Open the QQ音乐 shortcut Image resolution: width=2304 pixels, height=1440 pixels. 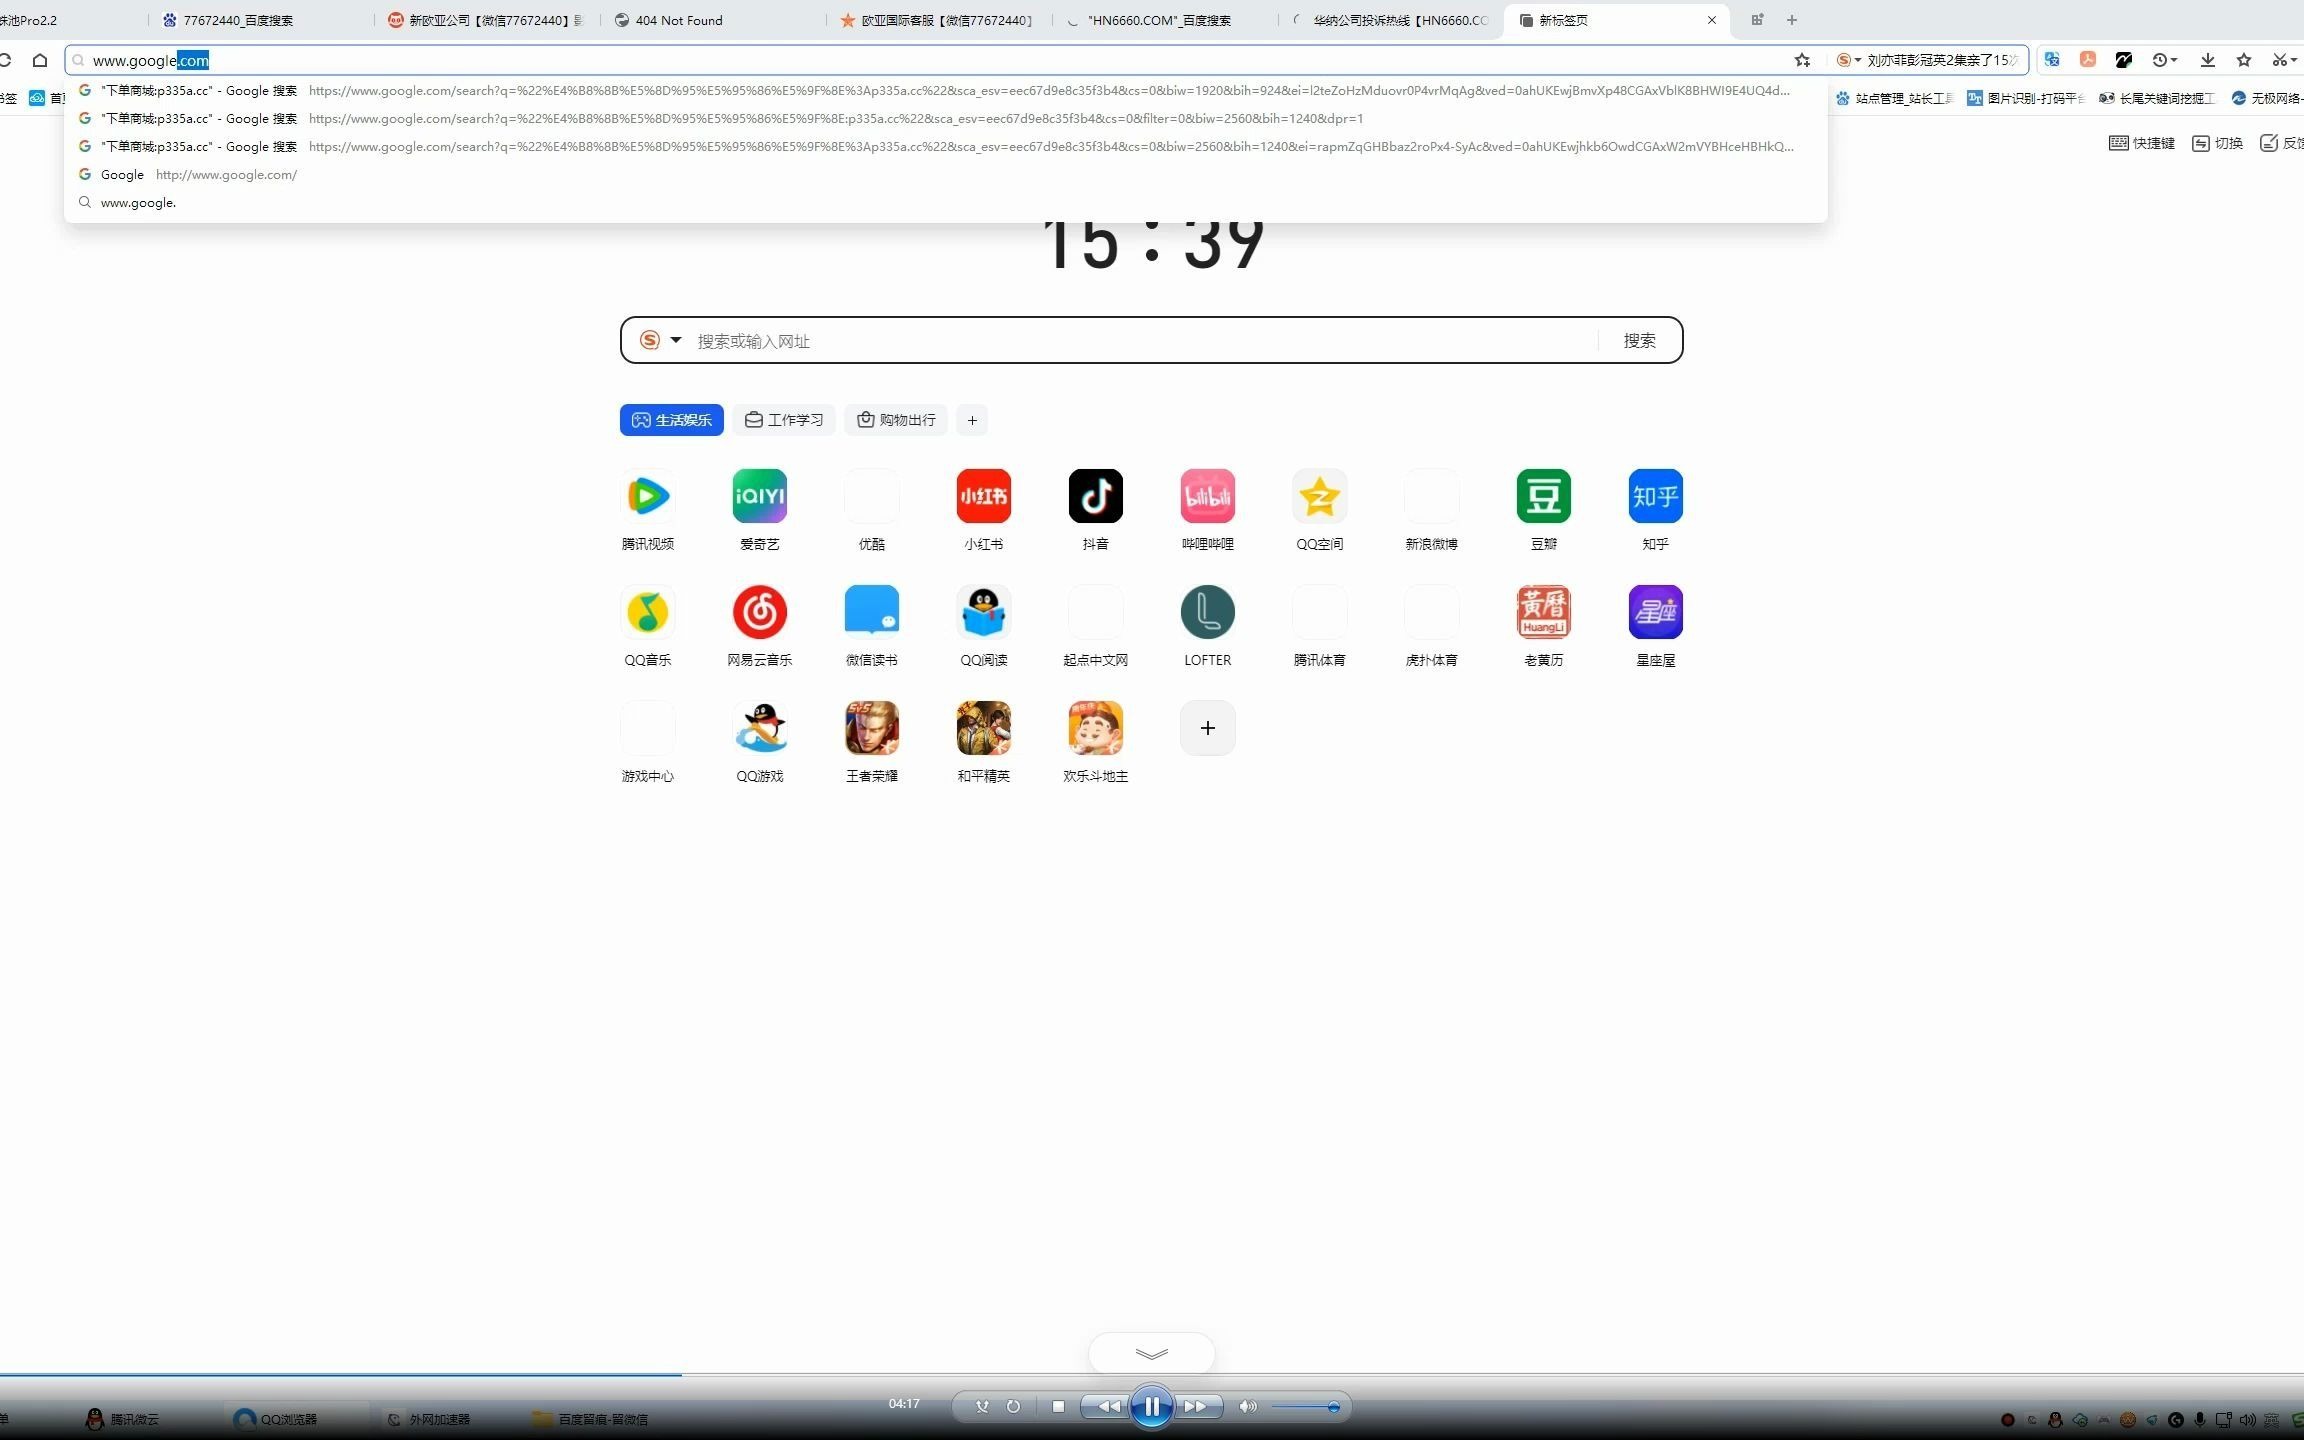pyautogui.click(x=648, y=612)
